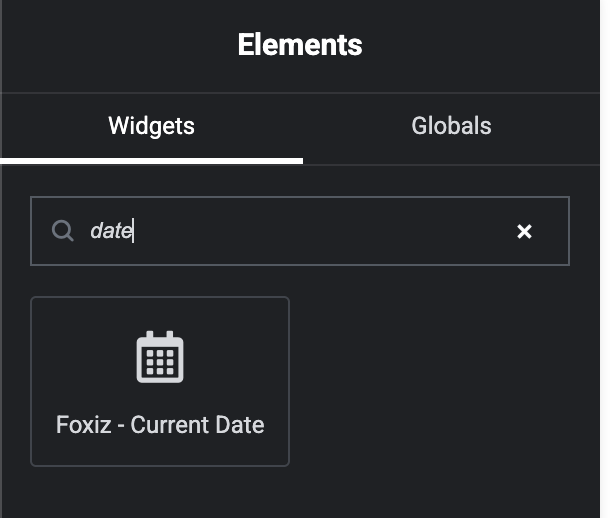Click the white underline beneath Widgets tab
The width and height of the screenshot is (612, 518).
151,160
